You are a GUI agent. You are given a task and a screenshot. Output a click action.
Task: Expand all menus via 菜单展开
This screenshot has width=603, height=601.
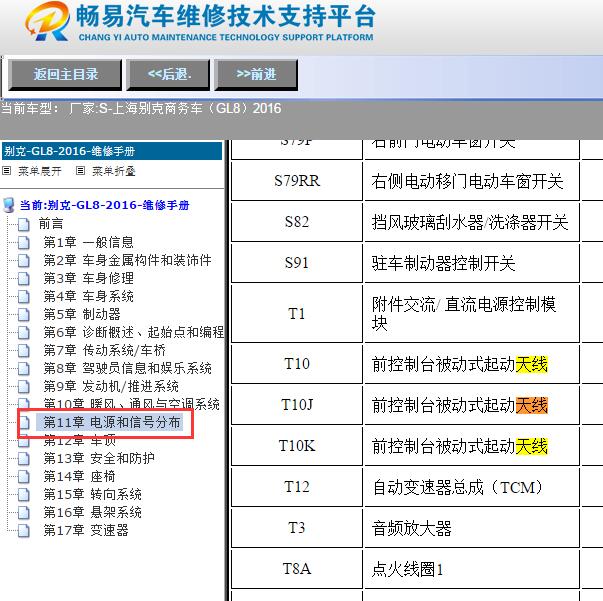coord(40,171)
